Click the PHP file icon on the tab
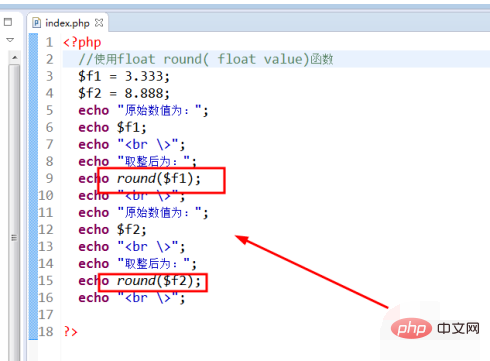 point(36,23)
